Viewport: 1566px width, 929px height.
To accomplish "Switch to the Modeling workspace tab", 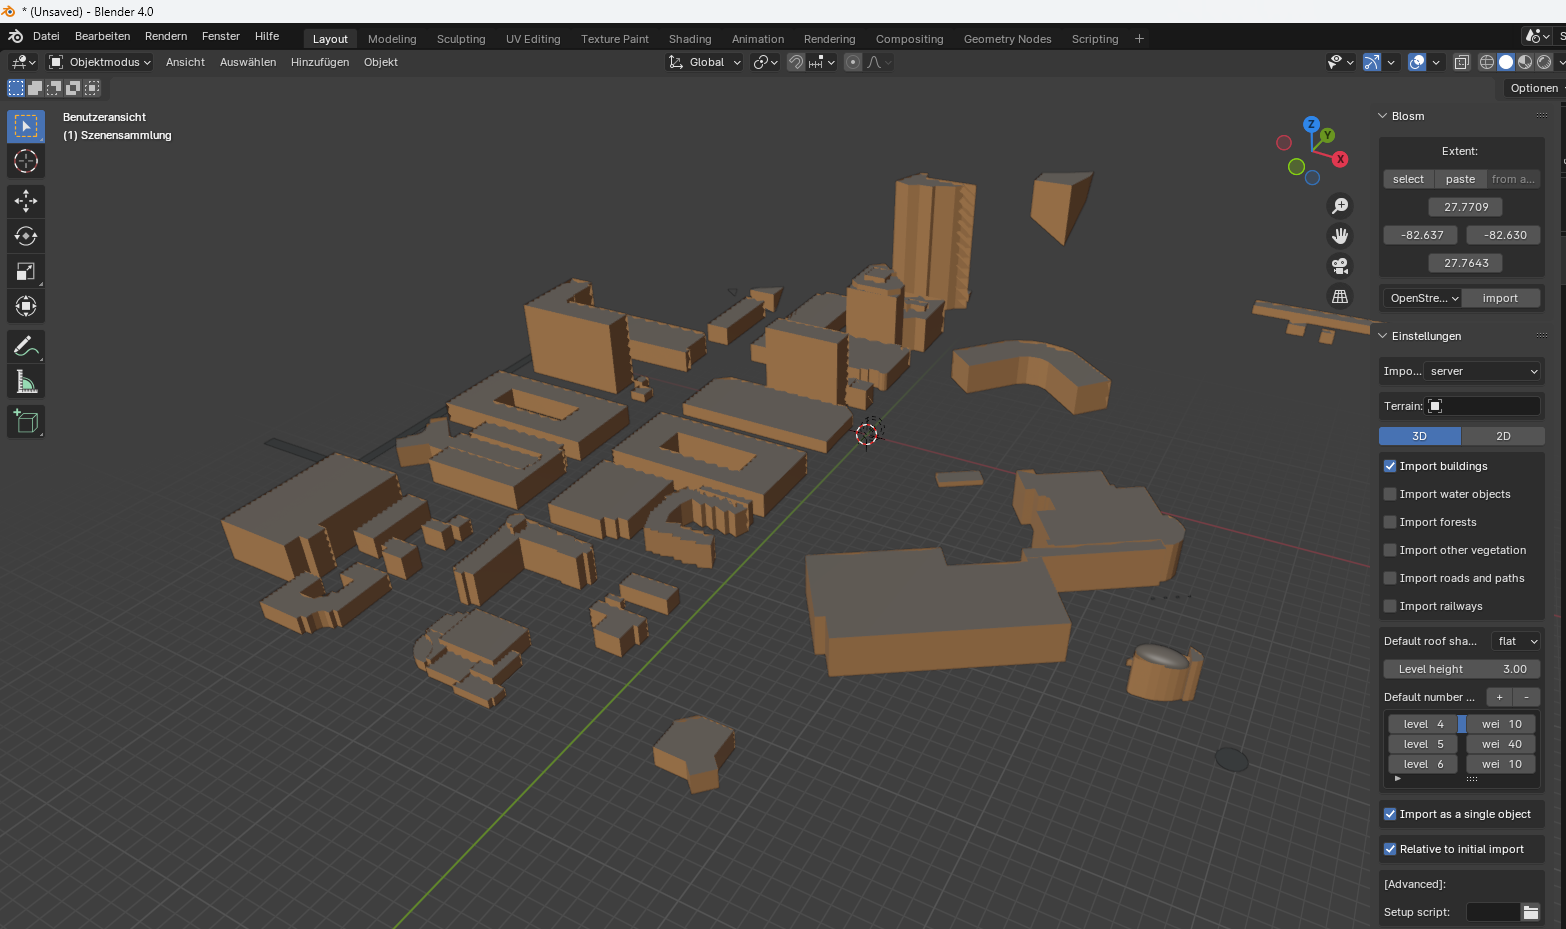I will coord(392,39).
